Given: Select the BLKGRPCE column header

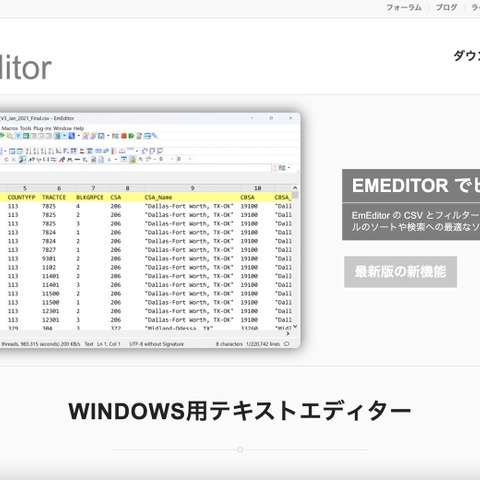Looking at the screenshot, I should (x=90, y=197).
